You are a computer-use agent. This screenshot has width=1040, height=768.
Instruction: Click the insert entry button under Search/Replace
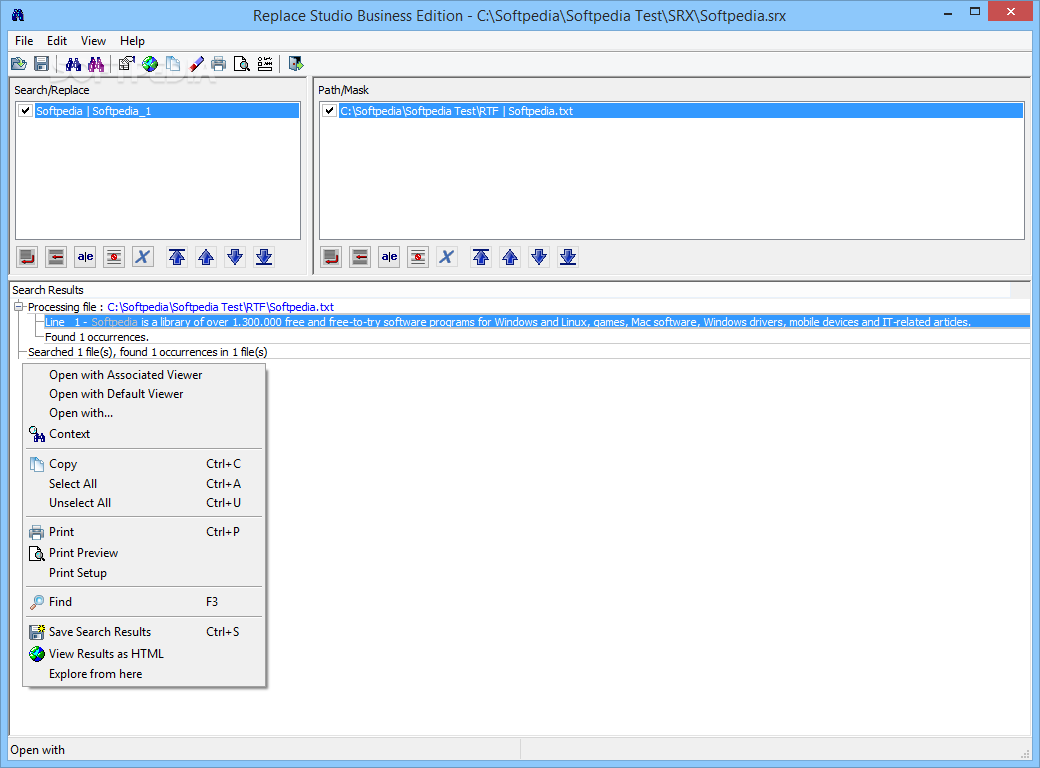coord(56,257)
